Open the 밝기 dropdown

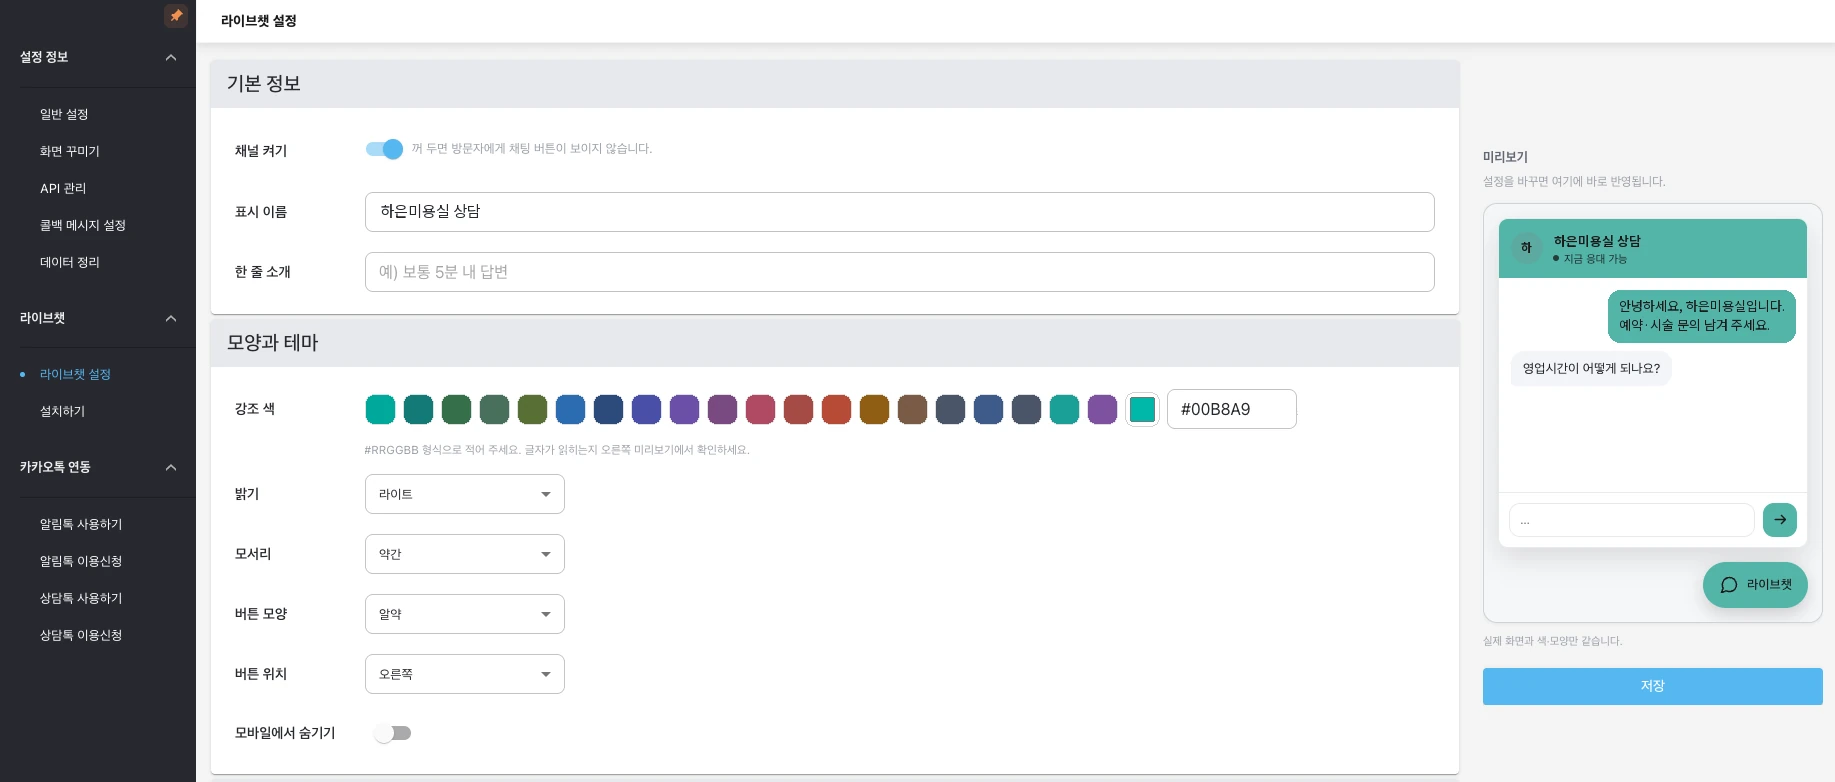point(465,494)
